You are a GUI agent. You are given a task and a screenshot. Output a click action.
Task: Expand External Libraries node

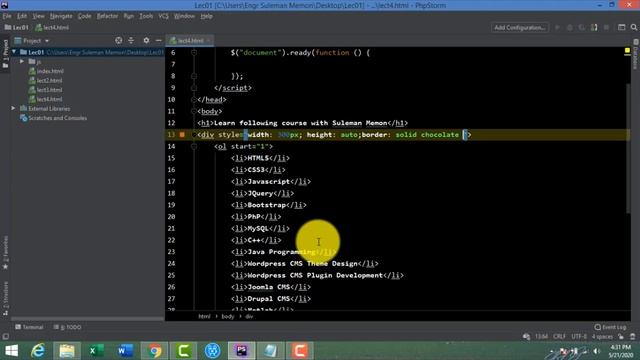(x=13, y=109)
